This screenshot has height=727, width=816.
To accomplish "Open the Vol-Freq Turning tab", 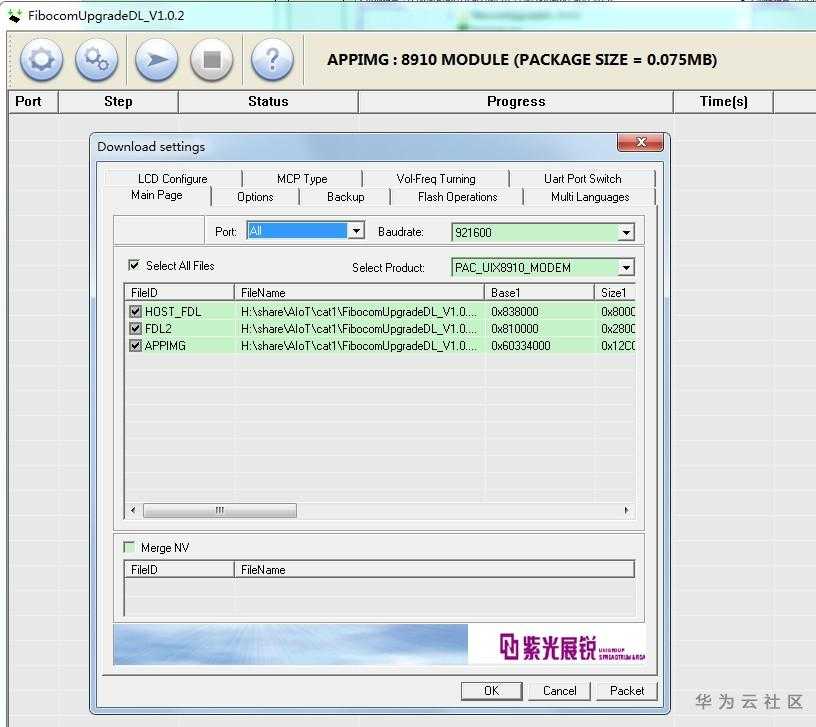I will [436, 178].
